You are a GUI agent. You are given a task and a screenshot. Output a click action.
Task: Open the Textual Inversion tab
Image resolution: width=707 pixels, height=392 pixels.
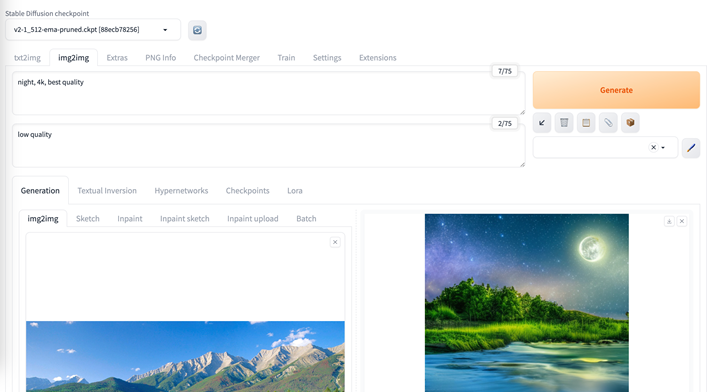pos(107,190)
